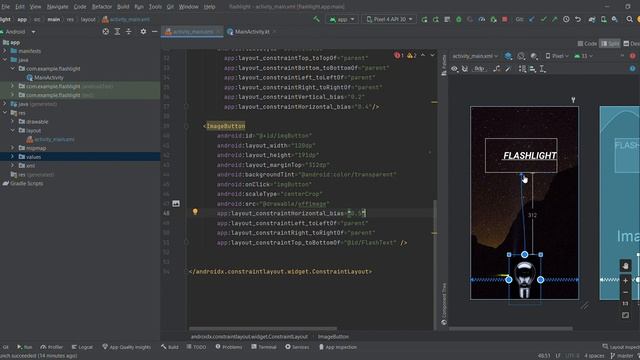Click the Rollback undo arrow icon

click(x=578, y=19)
